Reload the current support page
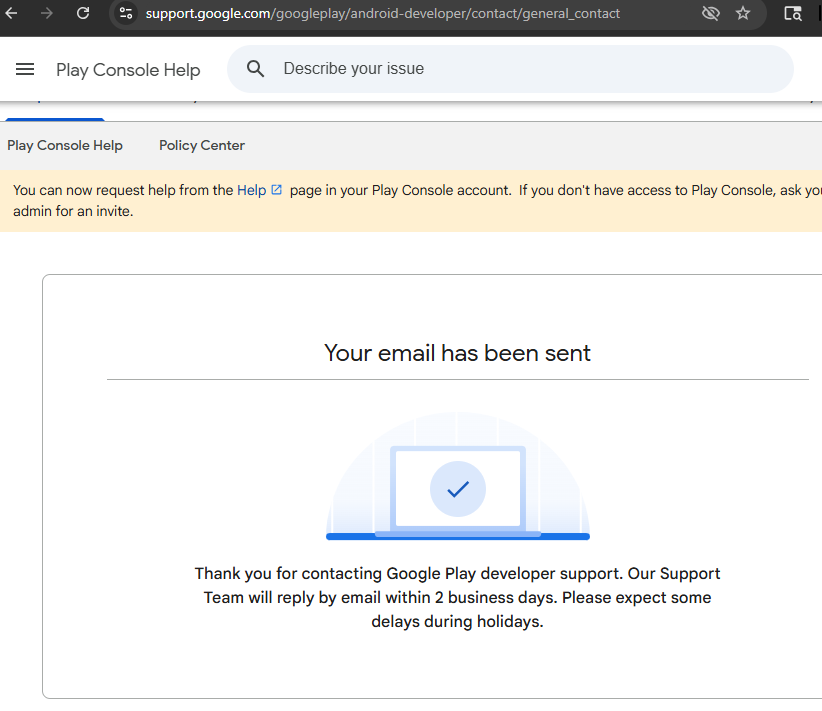822x711 pixels. 83,13
